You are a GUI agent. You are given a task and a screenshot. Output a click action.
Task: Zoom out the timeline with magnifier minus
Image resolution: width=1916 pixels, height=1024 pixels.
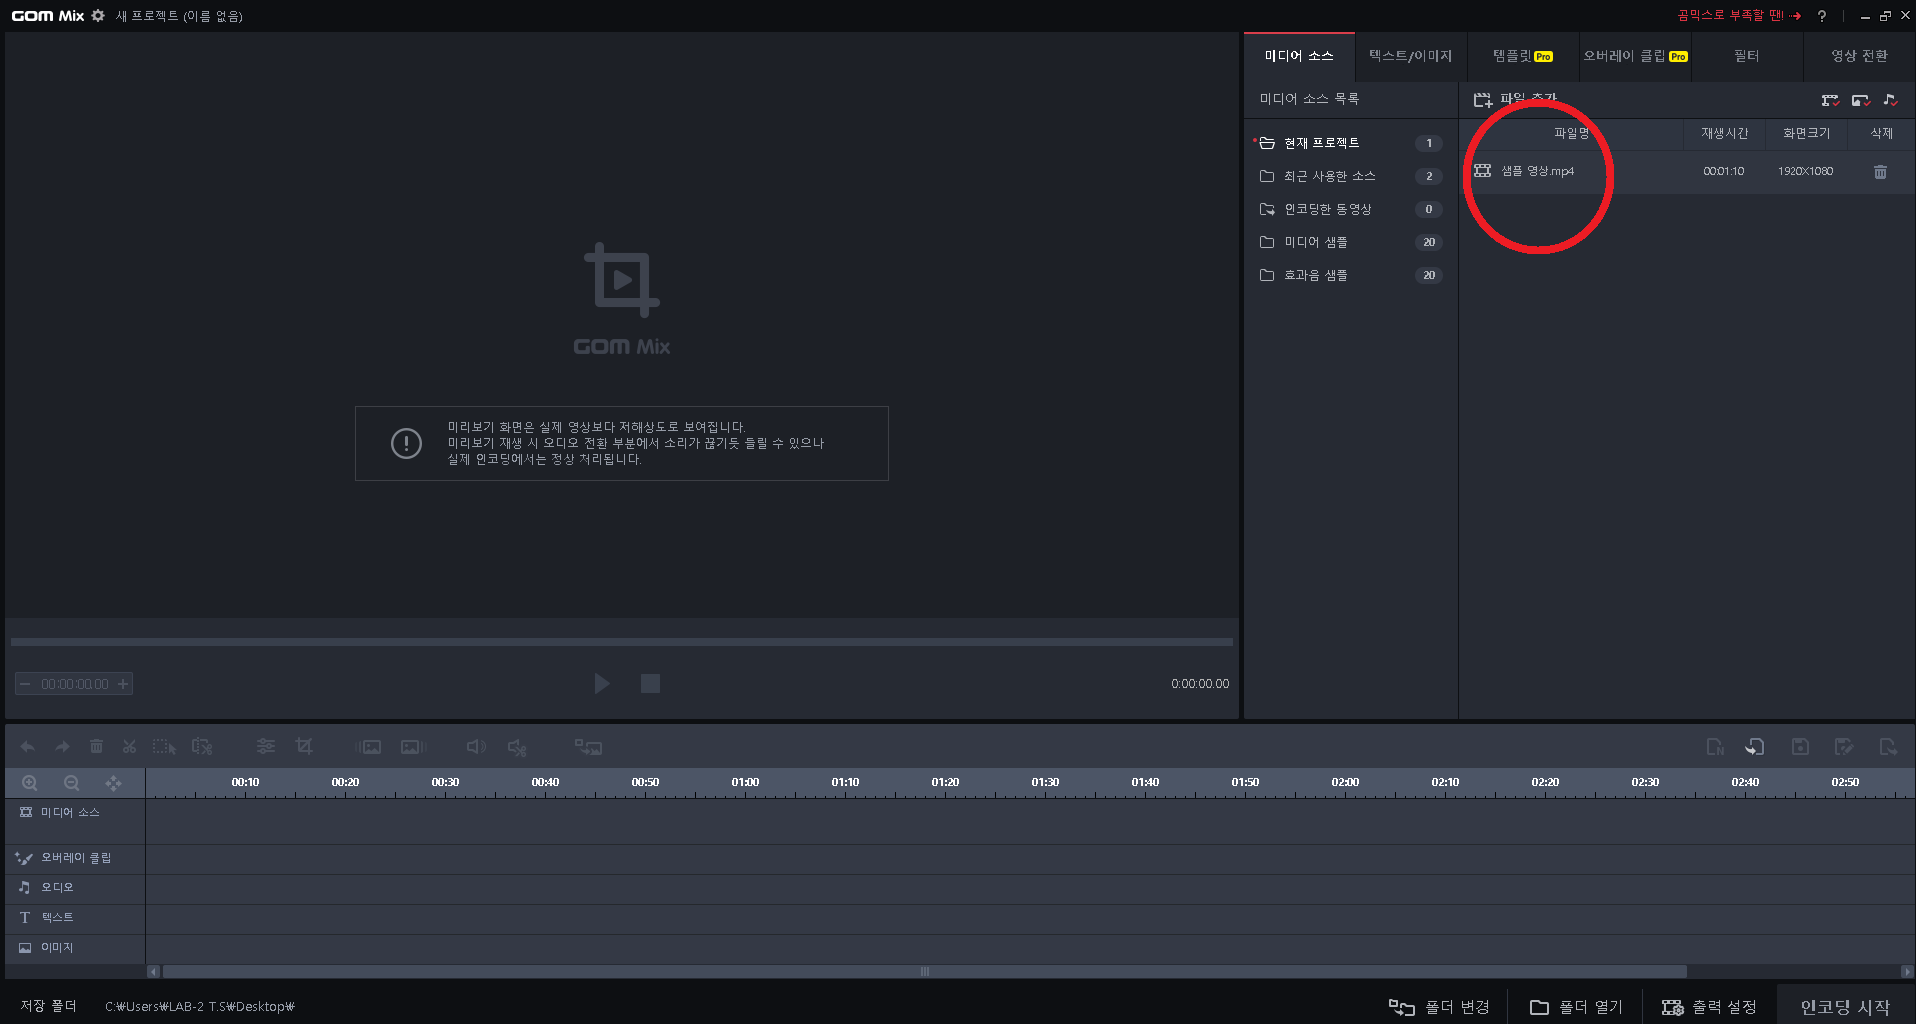(x=71, y=783)
